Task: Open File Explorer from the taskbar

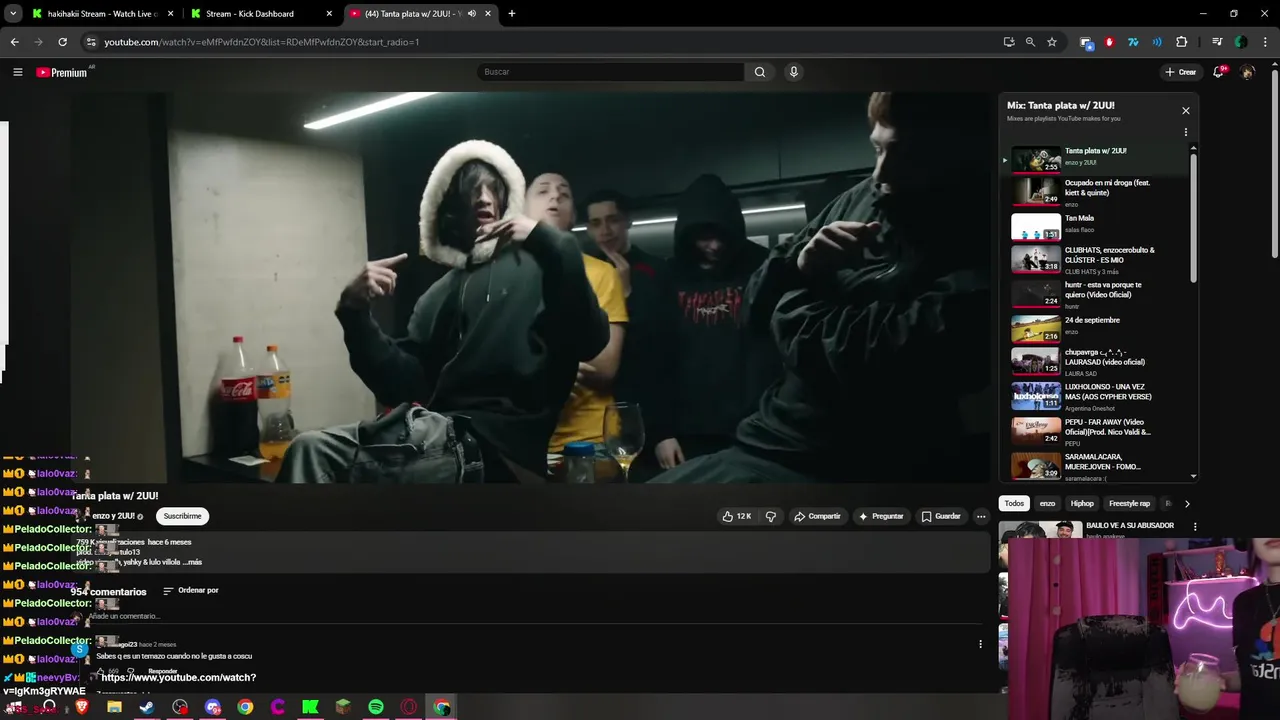Action: tap(114, 707)
